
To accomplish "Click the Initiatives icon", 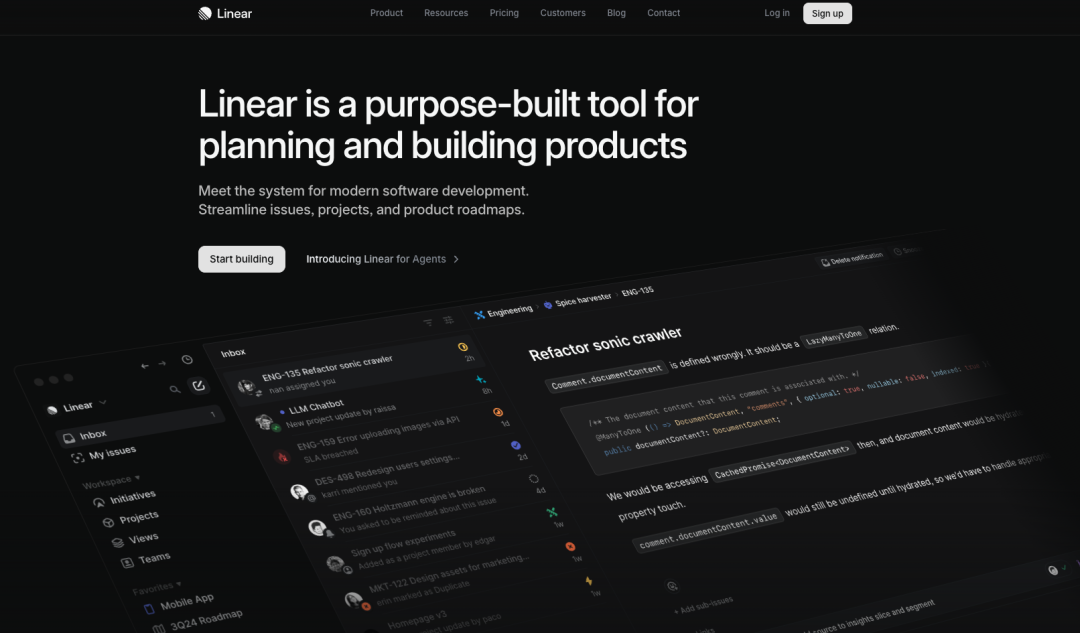I will tap(99, 502).
